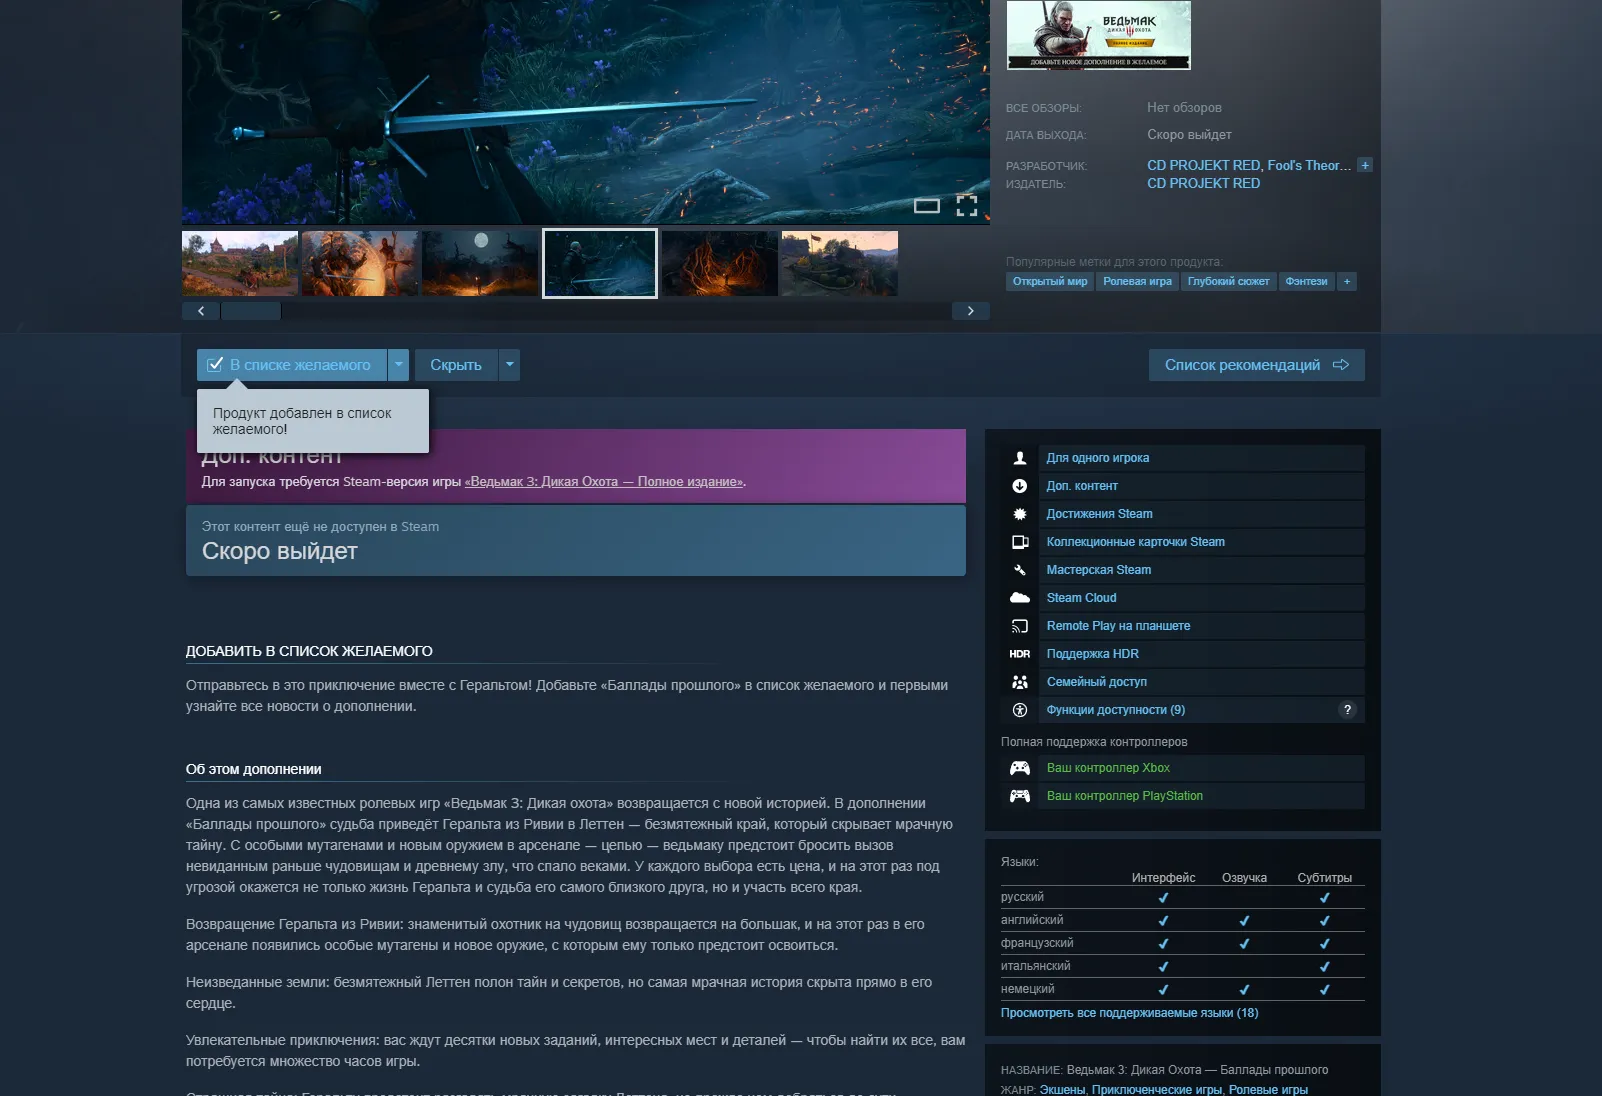This screenshot has height=1096, width=1602.
Task: Select the fire battle screenshot thumbnail
Action: click(360, 264)
